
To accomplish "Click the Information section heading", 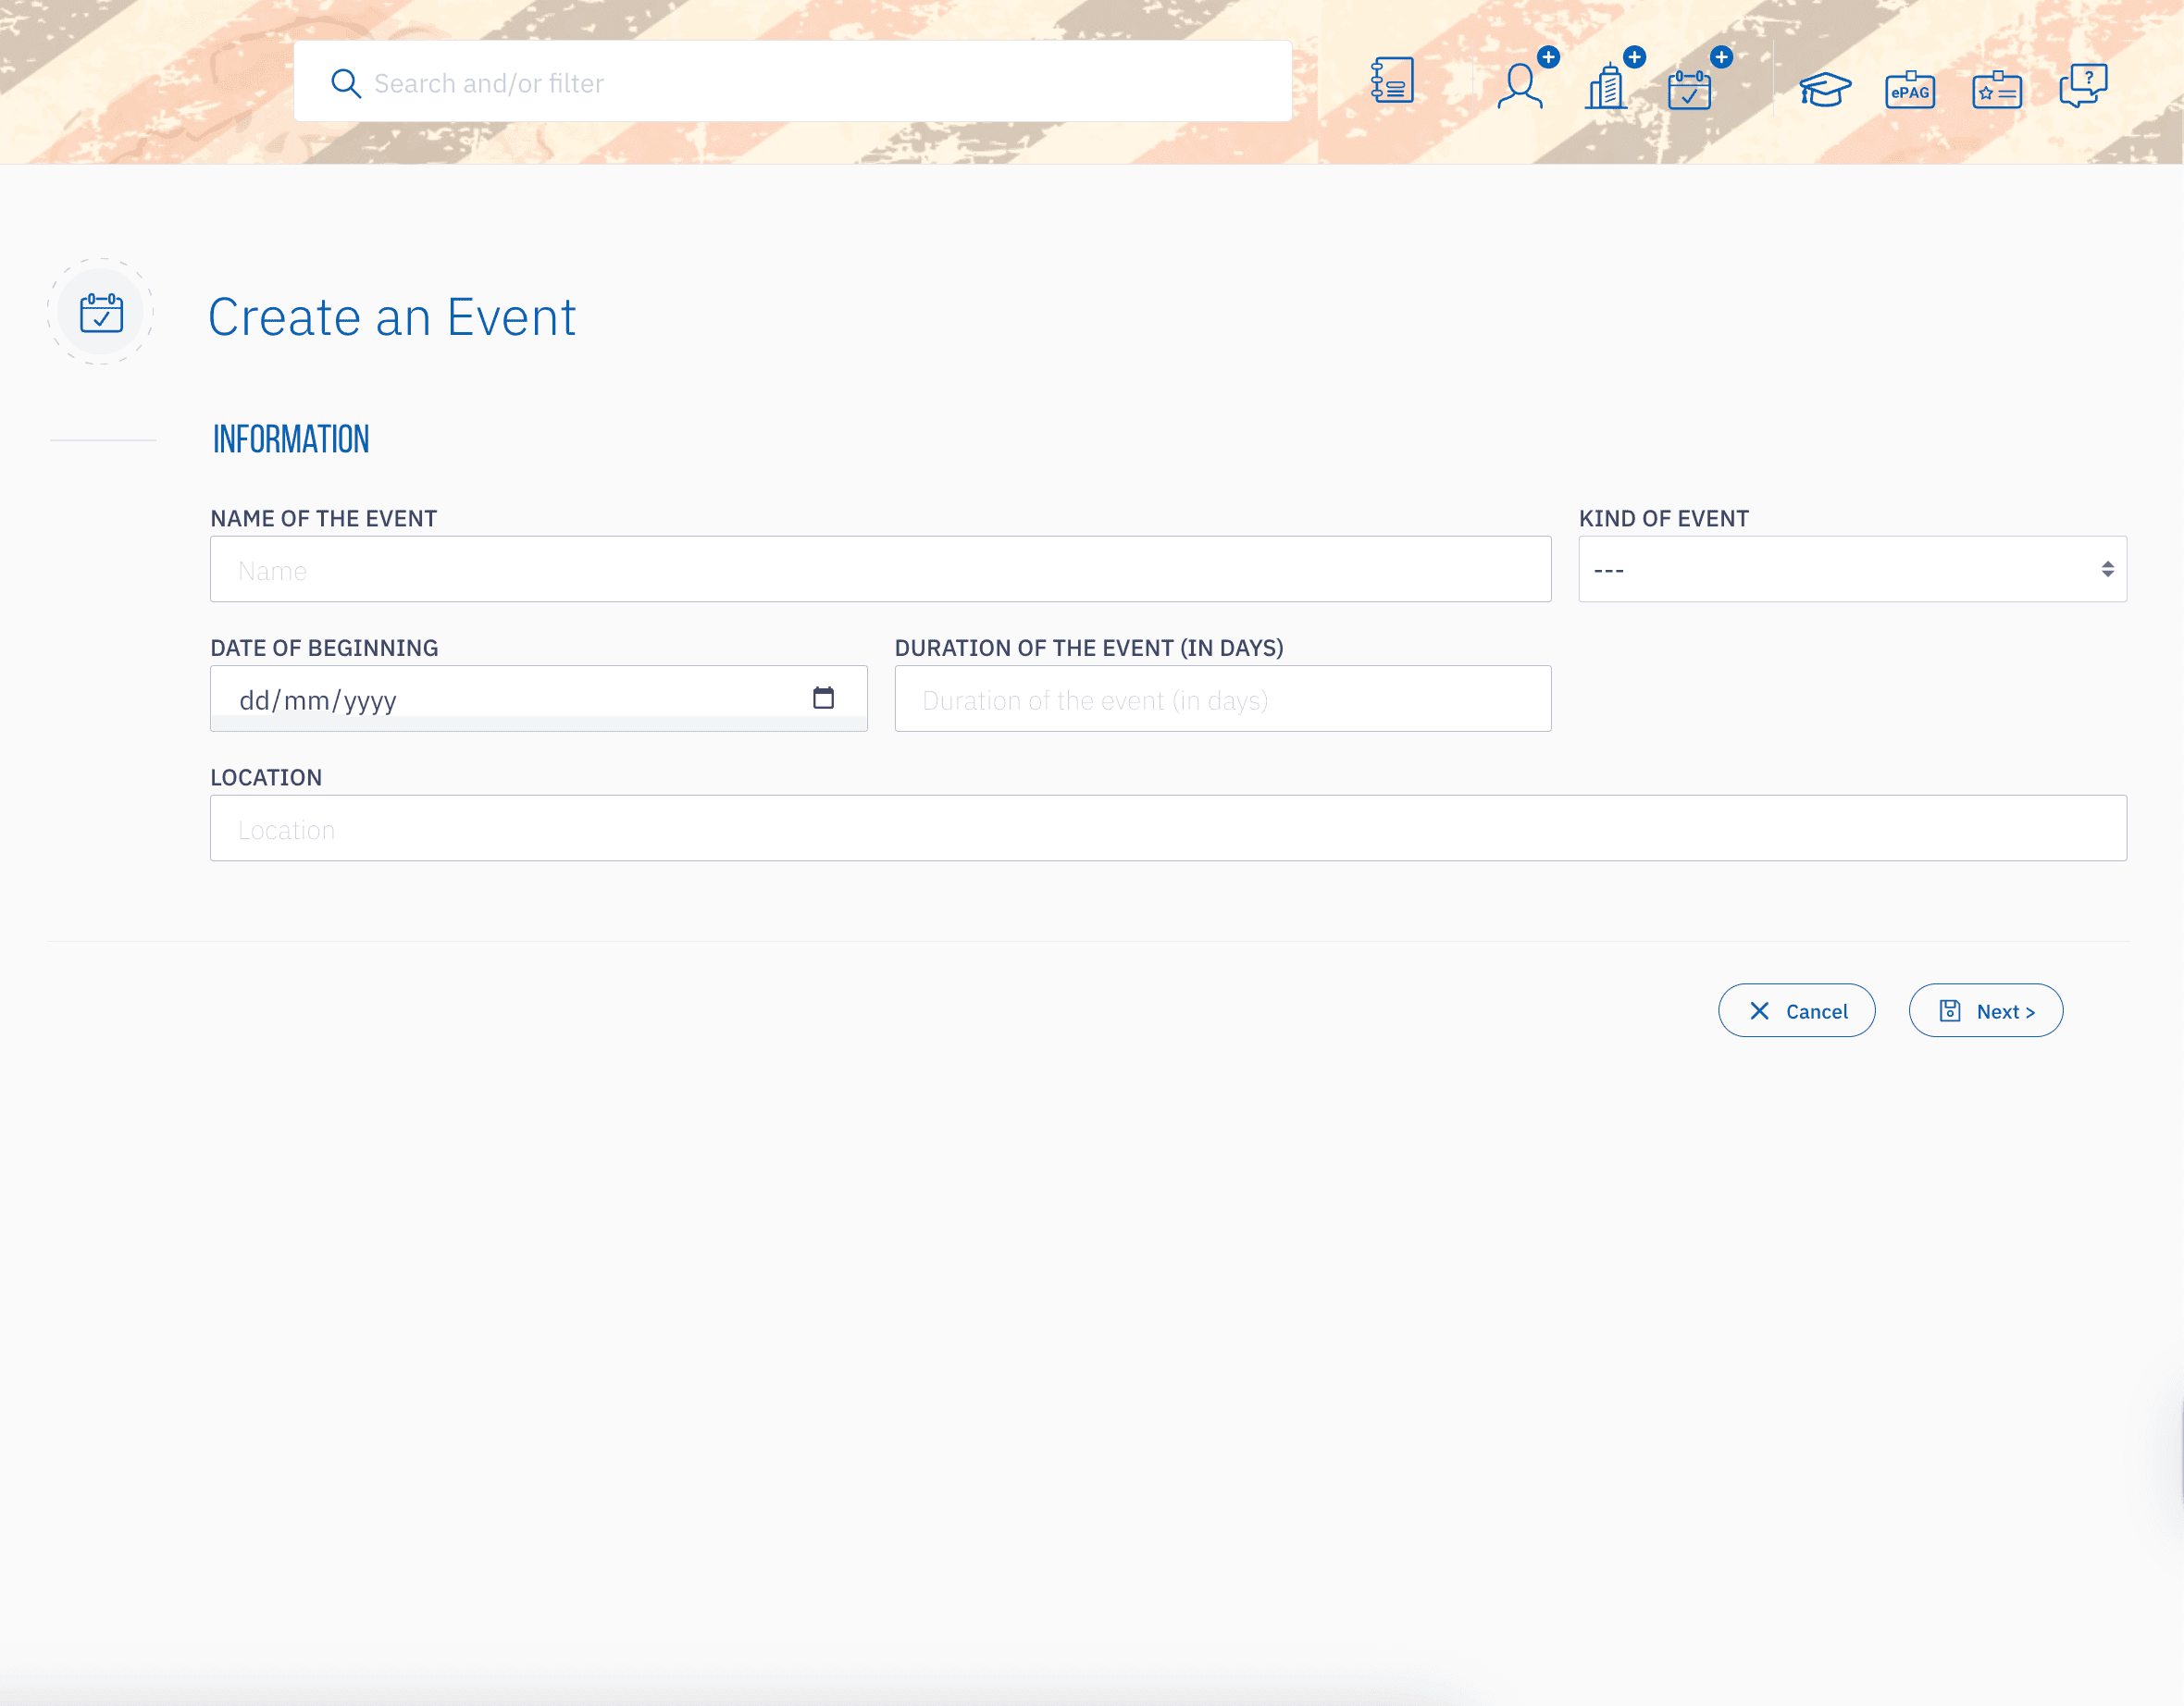I will point(291,439).
